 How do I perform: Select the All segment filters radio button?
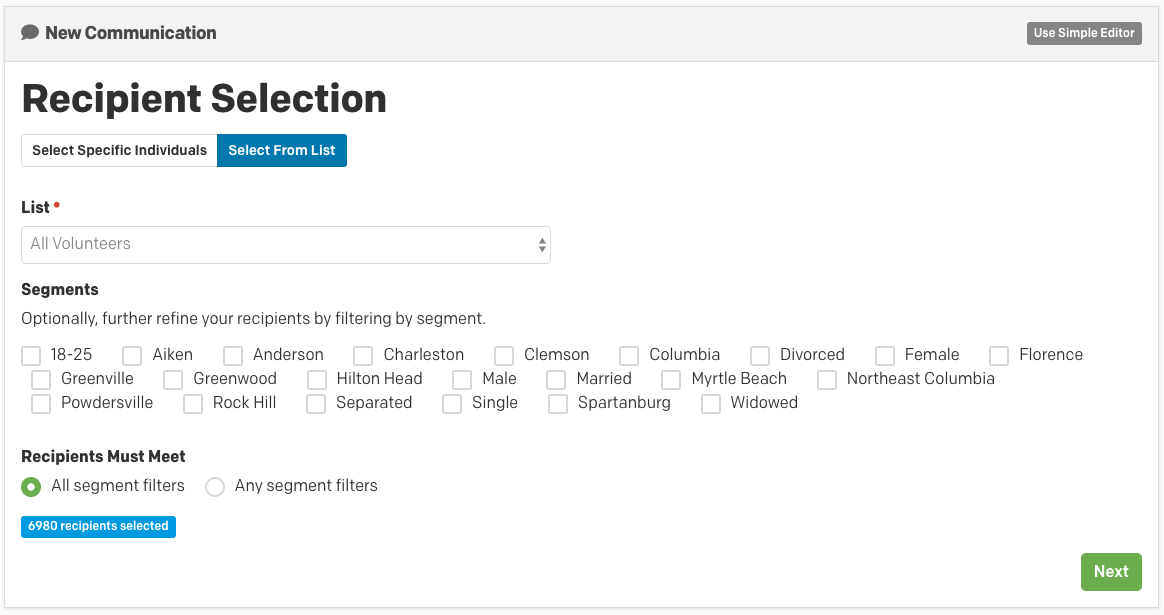[31, 487]
